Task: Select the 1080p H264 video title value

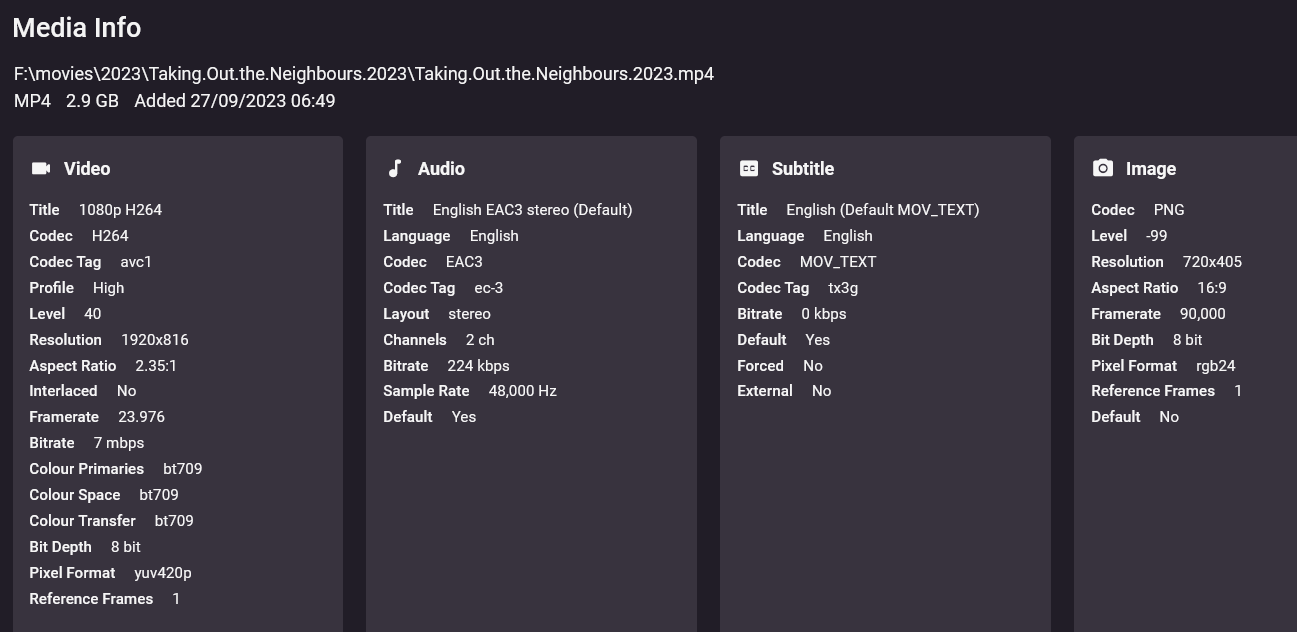Action: click(120, 210)
